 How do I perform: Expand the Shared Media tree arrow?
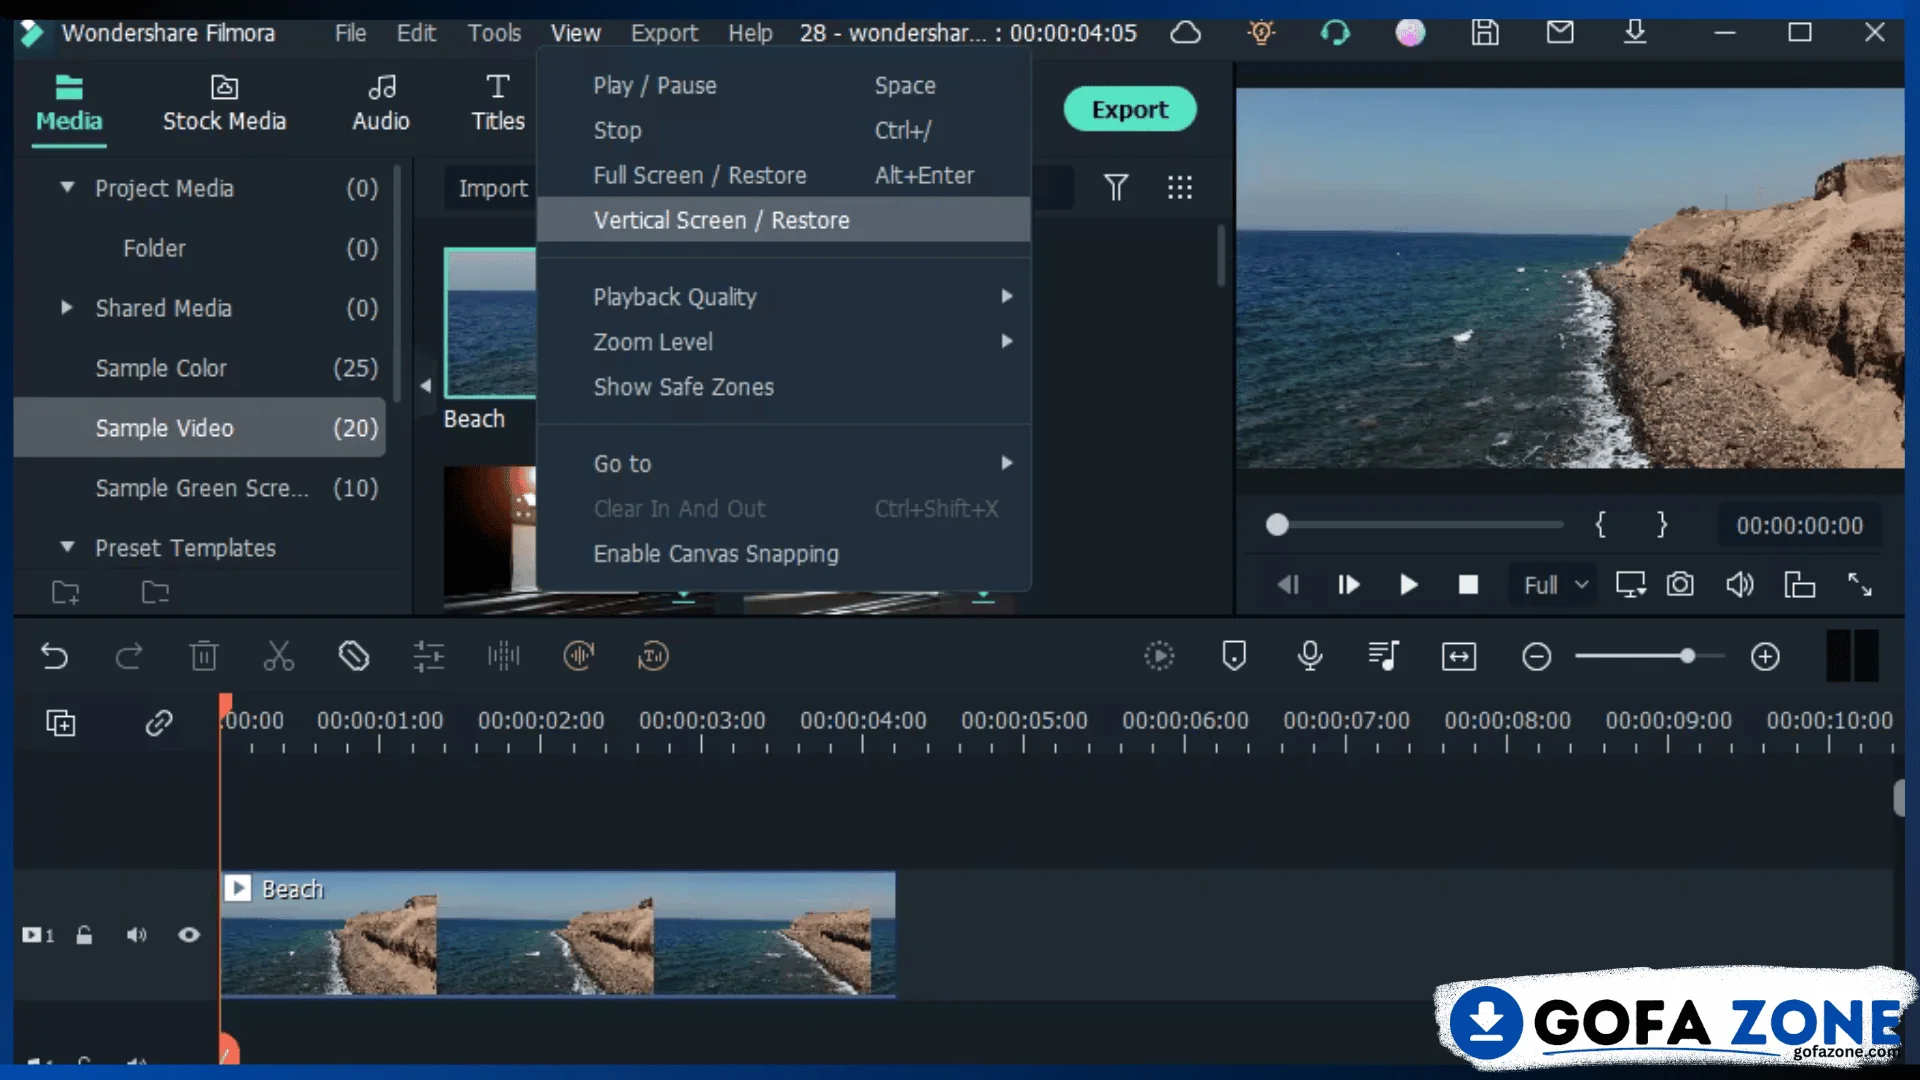point(67,308)
